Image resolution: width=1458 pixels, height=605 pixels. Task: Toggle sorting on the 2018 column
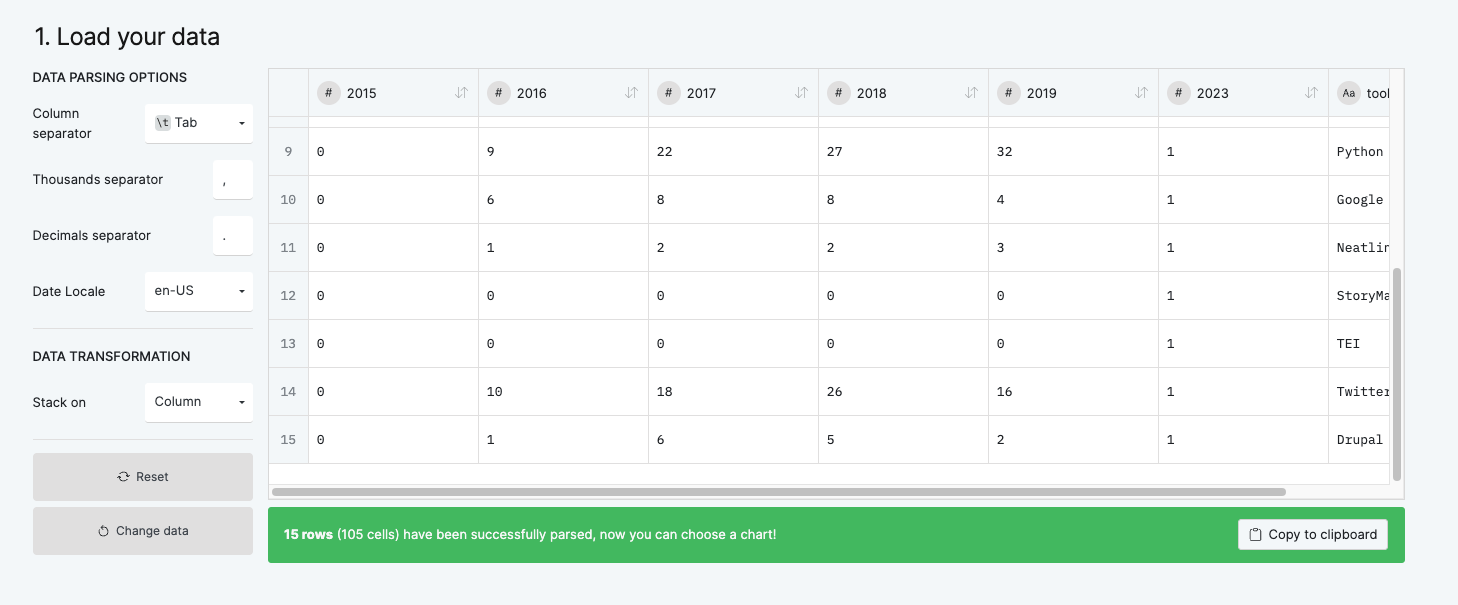[x=972, y=92]
